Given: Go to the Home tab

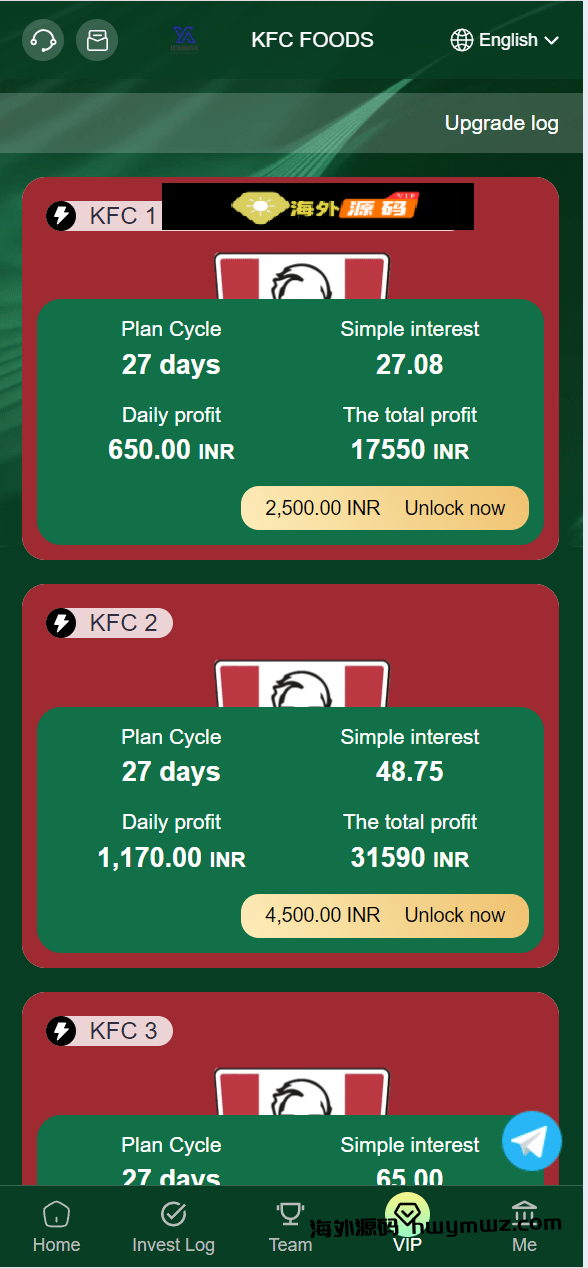Looking at the screenshot, I should (x=56, y=1228).
